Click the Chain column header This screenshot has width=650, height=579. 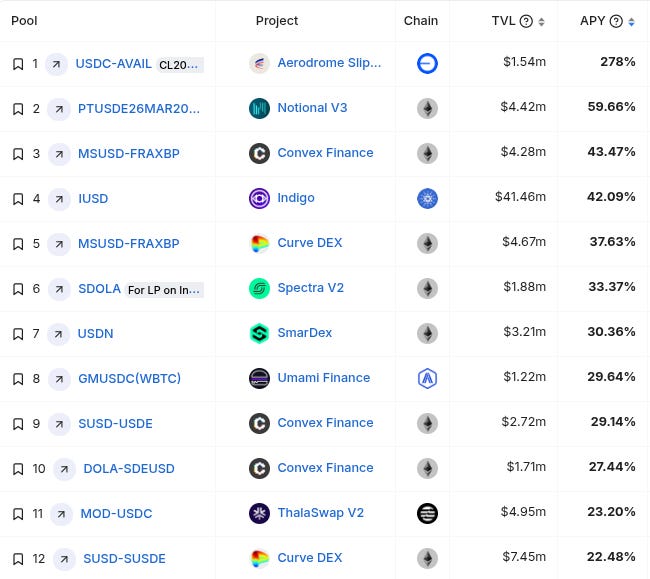(421, 21)
